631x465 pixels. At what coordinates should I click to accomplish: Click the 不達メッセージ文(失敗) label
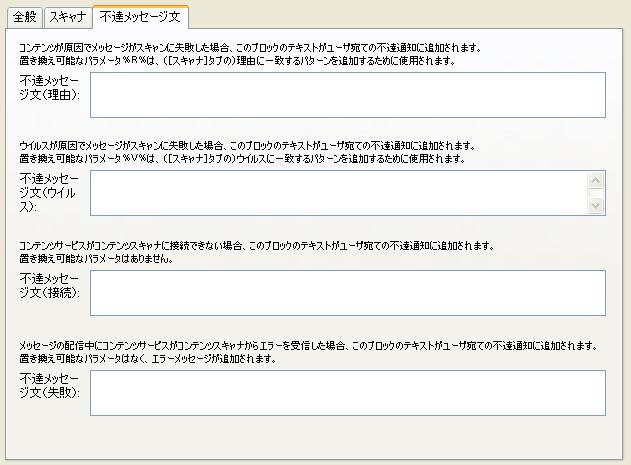(x=49, y=386)
